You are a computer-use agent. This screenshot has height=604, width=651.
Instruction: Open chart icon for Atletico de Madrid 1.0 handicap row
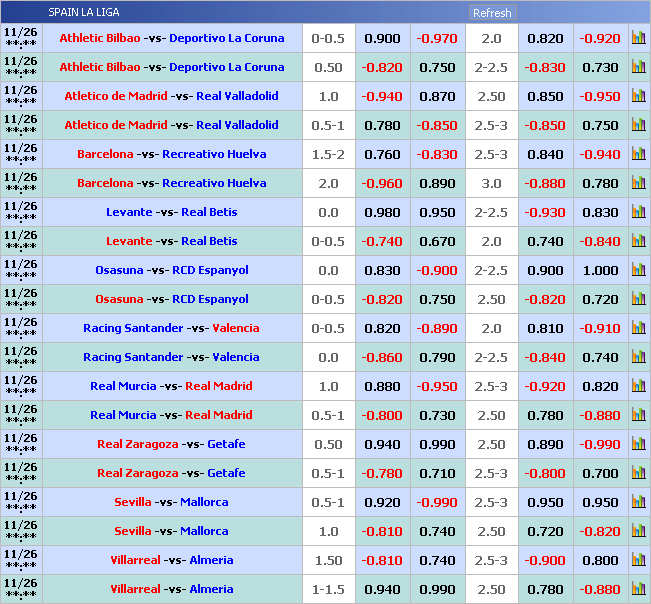pyautogui.click(x=638, y=96)
